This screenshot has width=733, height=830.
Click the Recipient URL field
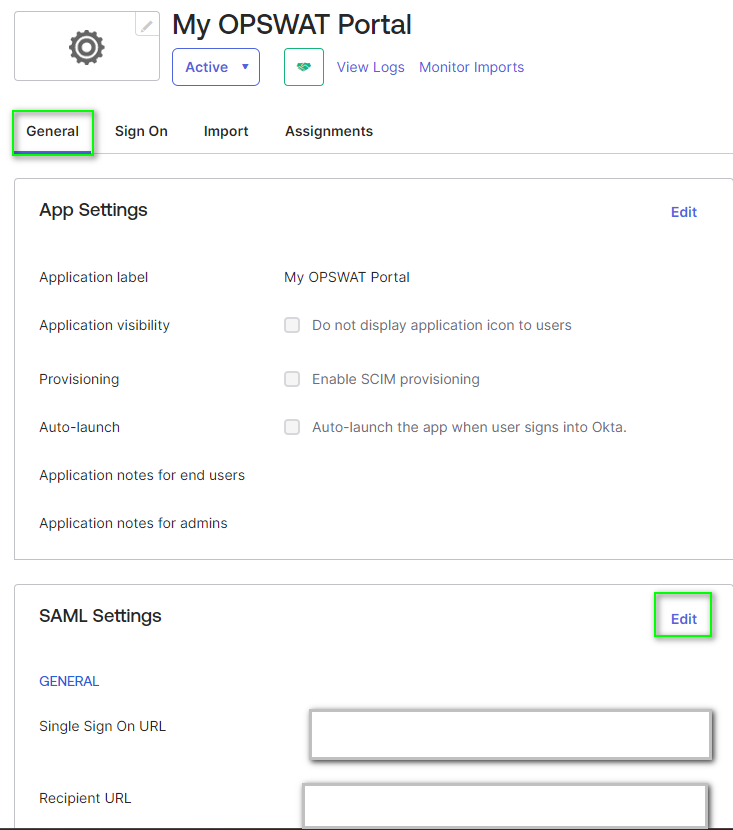(x=505, y=806)
